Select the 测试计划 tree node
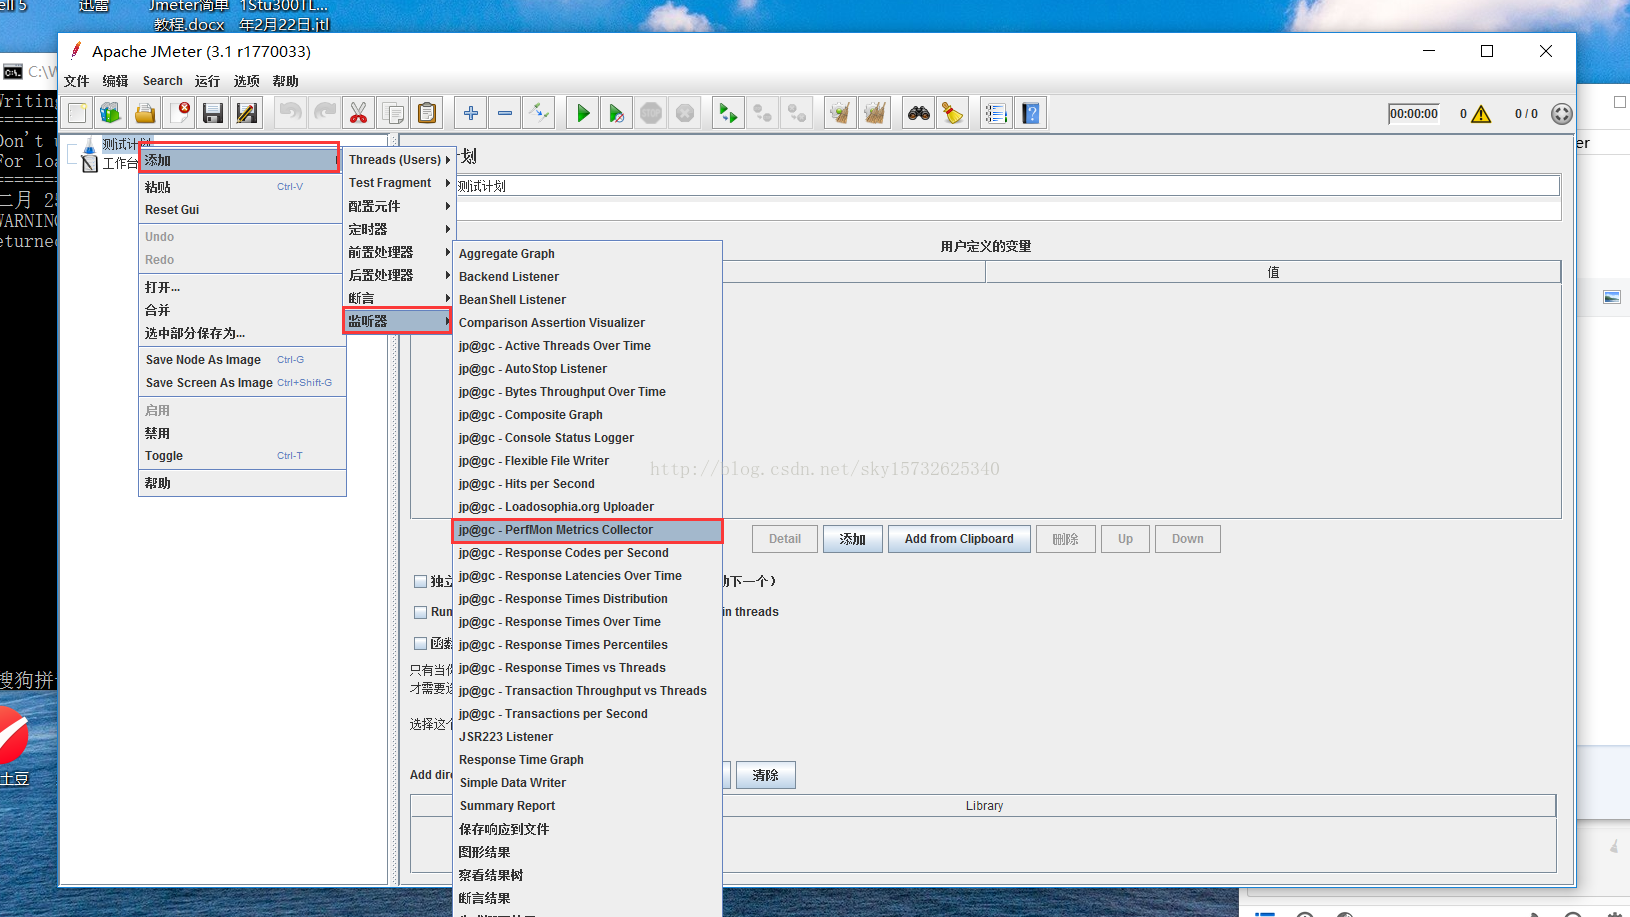 click(126, 144)
